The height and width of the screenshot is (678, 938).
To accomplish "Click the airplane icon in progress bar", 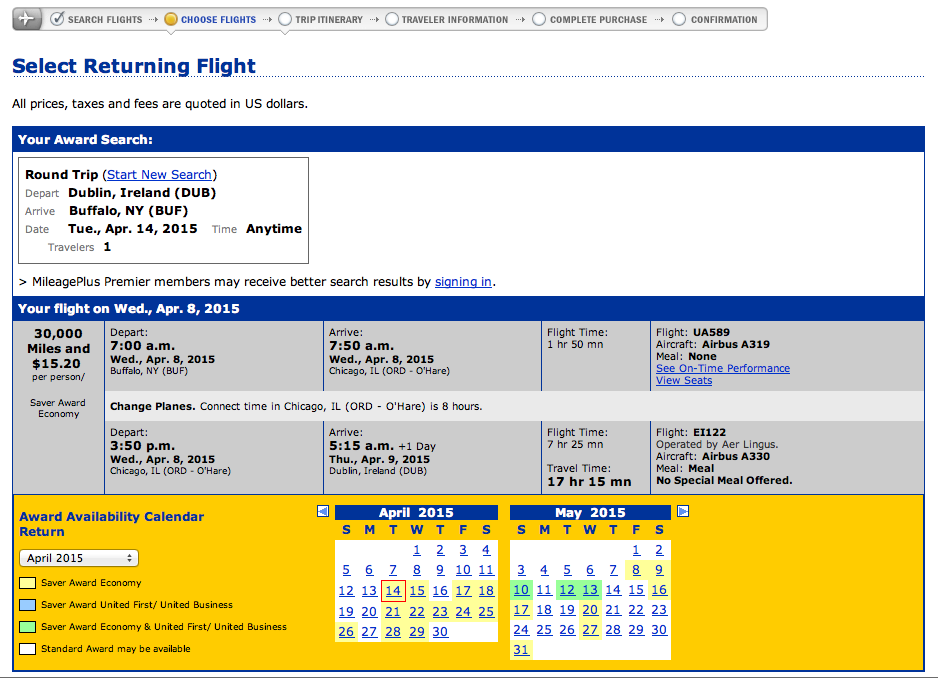I will (x=26, y=19).
